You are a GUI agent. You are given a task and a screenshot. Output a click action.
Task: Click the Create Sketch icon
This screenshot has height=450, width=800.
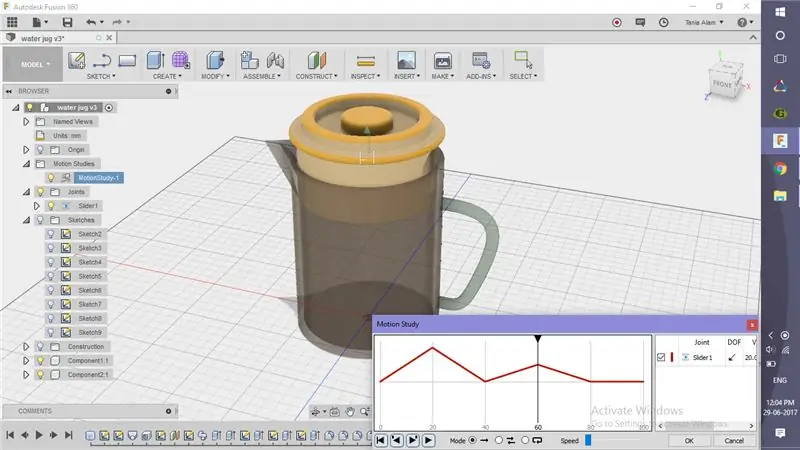pyautogui.click(x=77, y=60)
